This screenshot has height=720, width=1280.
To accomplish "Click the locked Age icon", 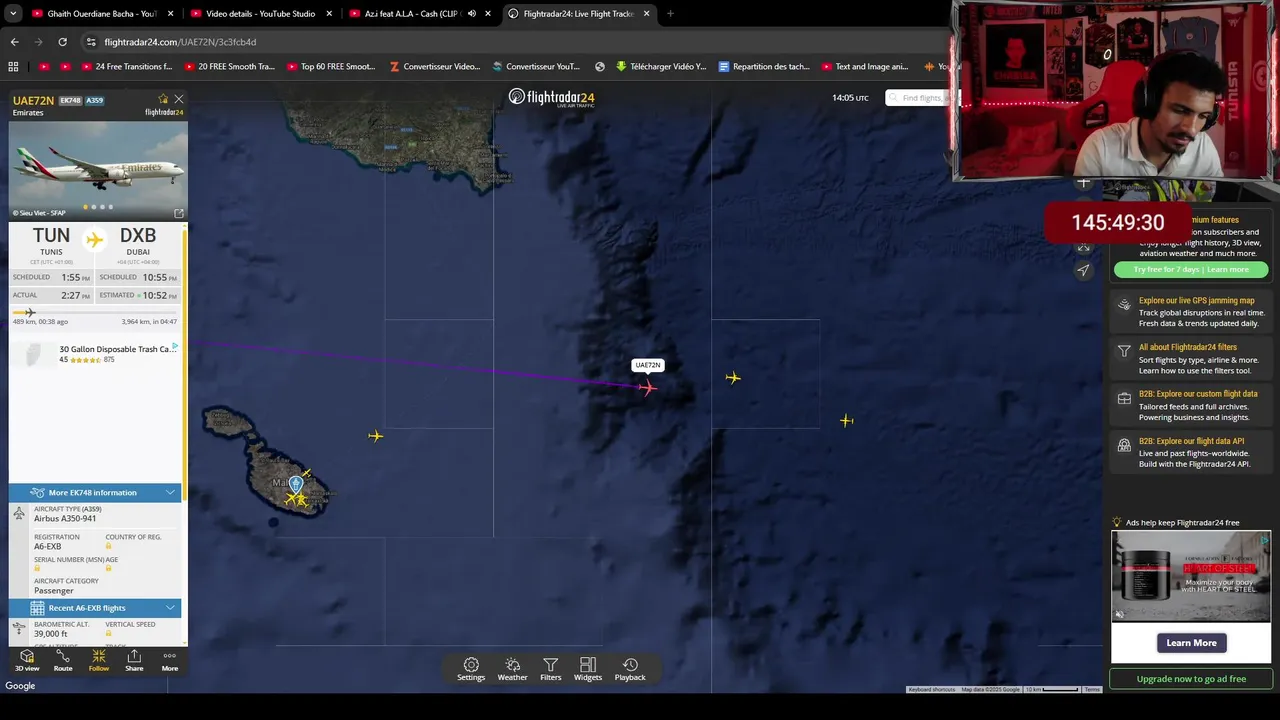I will click(x=108, y=569).
